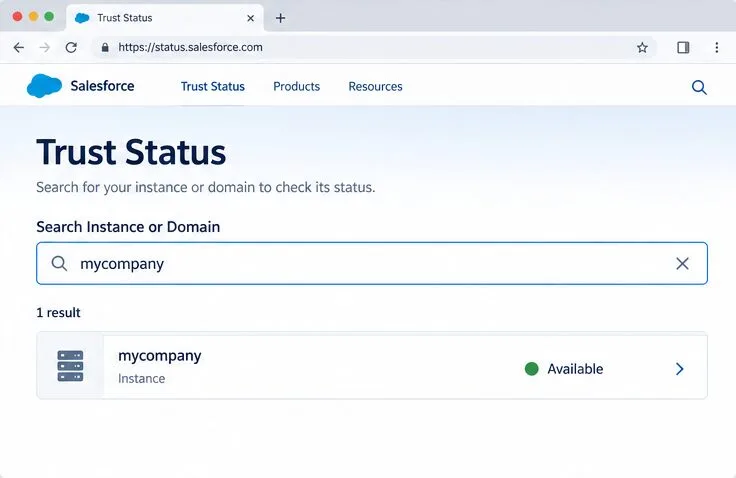Screen dimensions: 736x478
Task: Click the green macOS zoom window button
Action: pyautogui.click(x=49, y=17)
